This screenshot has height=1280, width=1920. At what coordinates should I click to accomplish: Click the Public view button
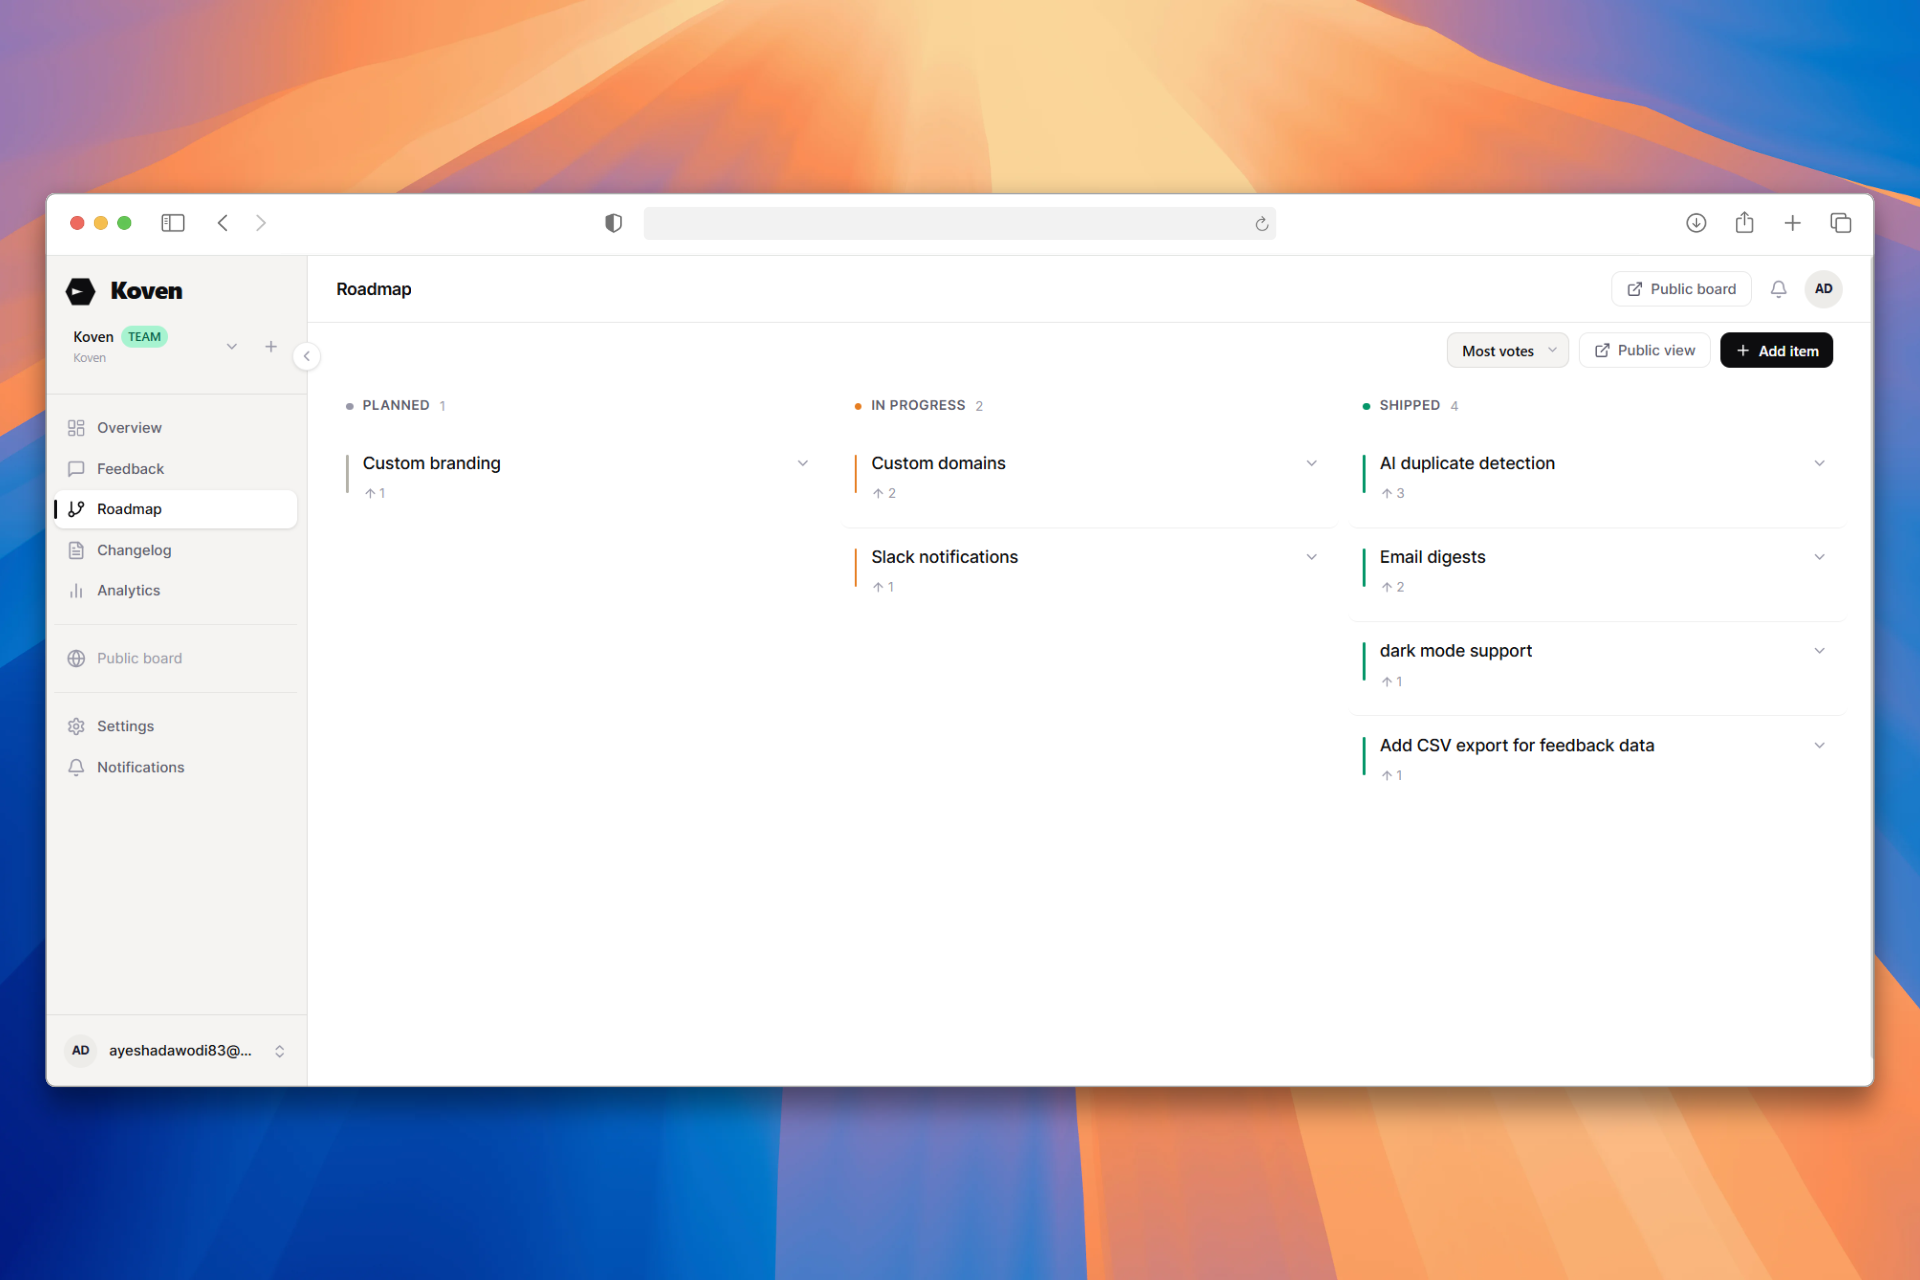tap(1645, 351)
